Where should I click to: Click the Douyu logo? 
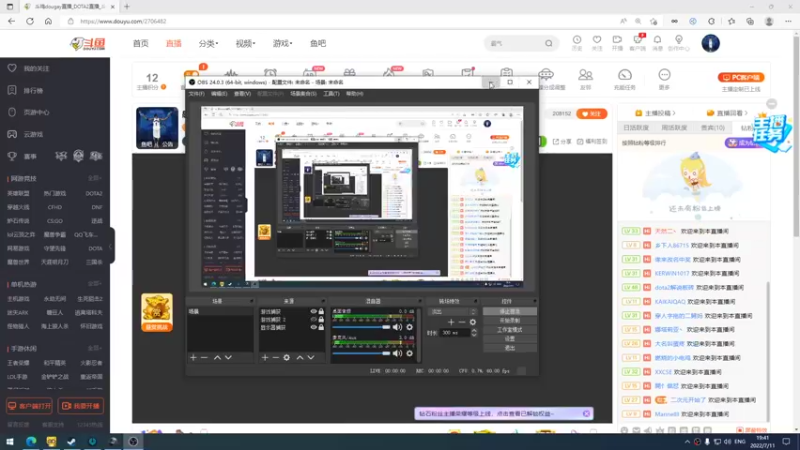click(88, 44)
